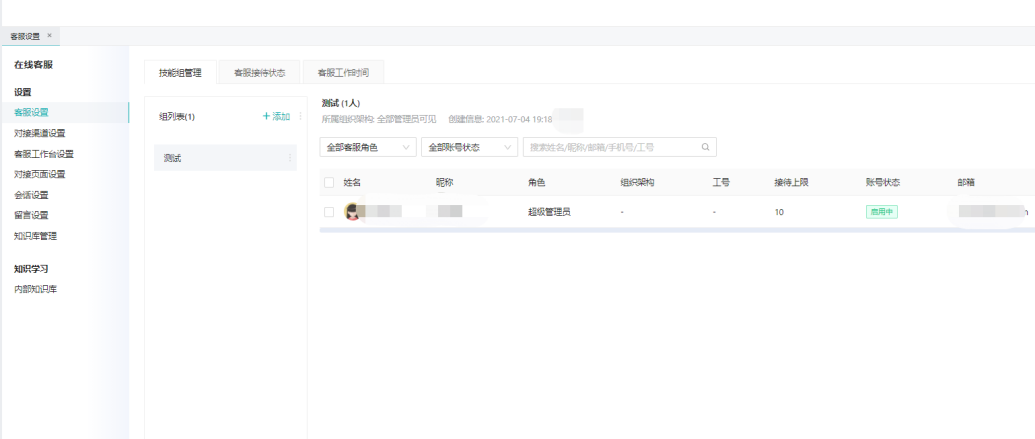Open the 测试 group row menu
Image resolution: width=1035 pixels, height=439 pixels.
[289, 158]
